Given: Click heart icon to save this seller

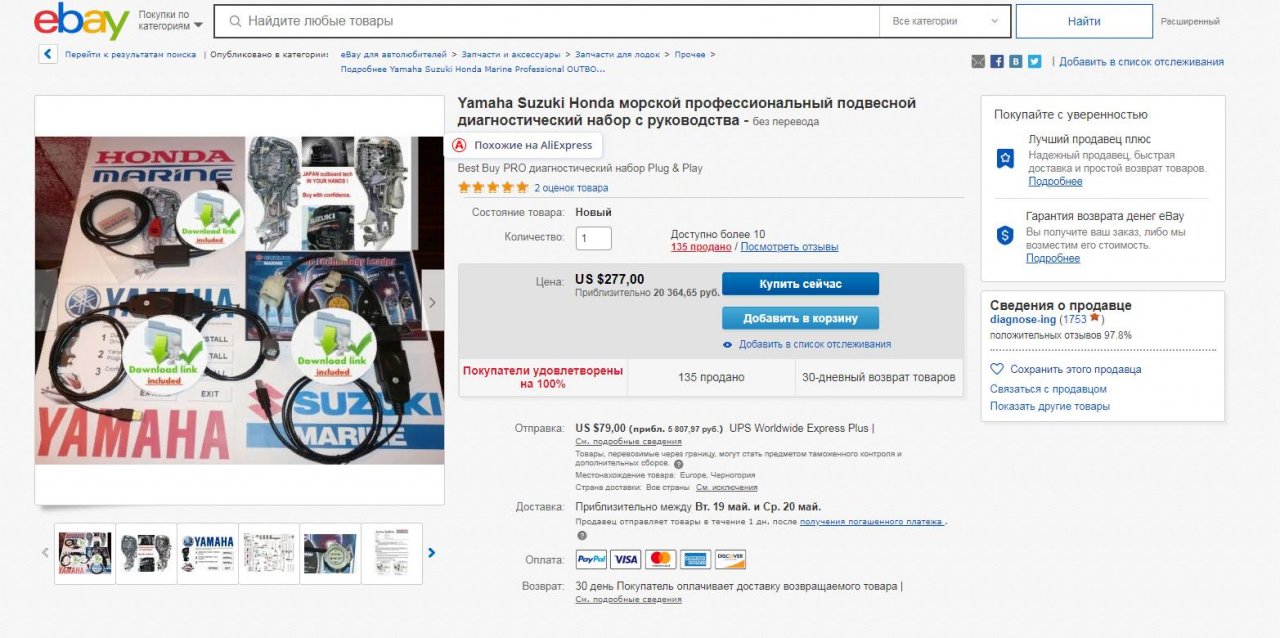Looking at the screenshot, I should point(997,369).
